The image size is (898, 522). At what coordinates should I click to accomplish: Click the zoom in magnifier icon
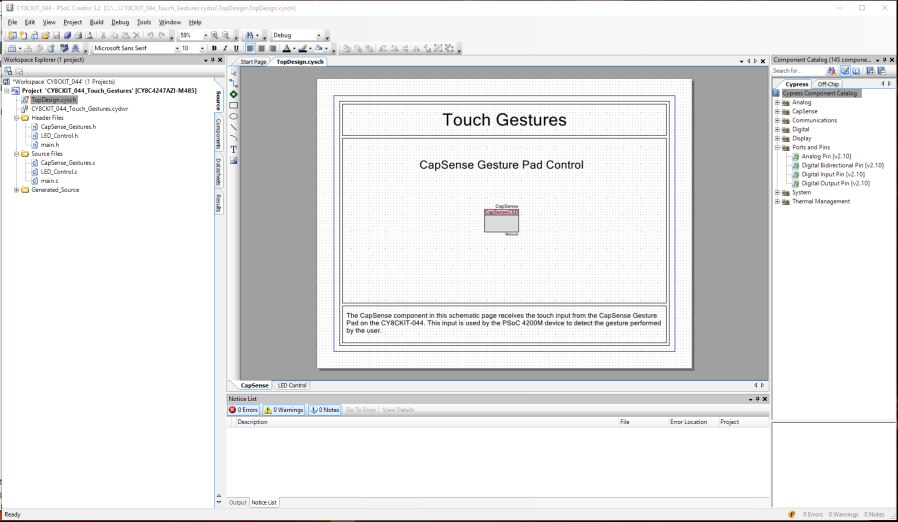click(214, 35)
